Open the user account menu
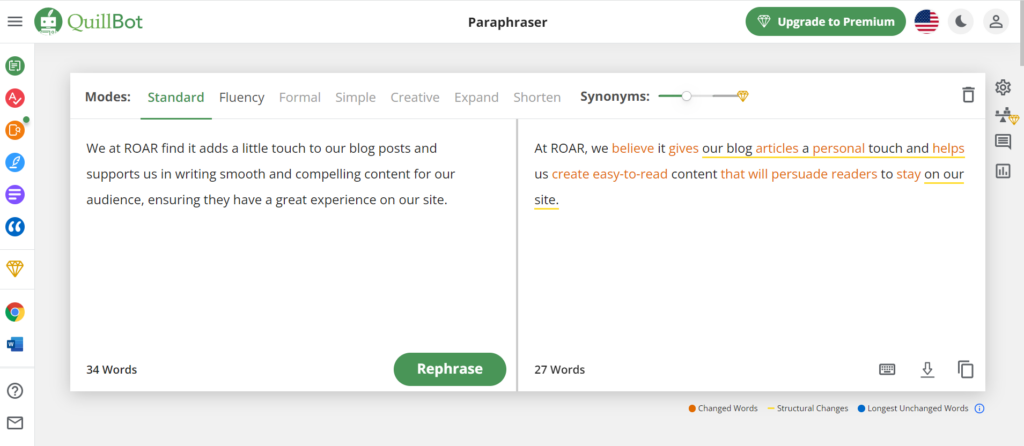Image resolution: width=1024 pixels, height=446 pixels. [995, 21]
